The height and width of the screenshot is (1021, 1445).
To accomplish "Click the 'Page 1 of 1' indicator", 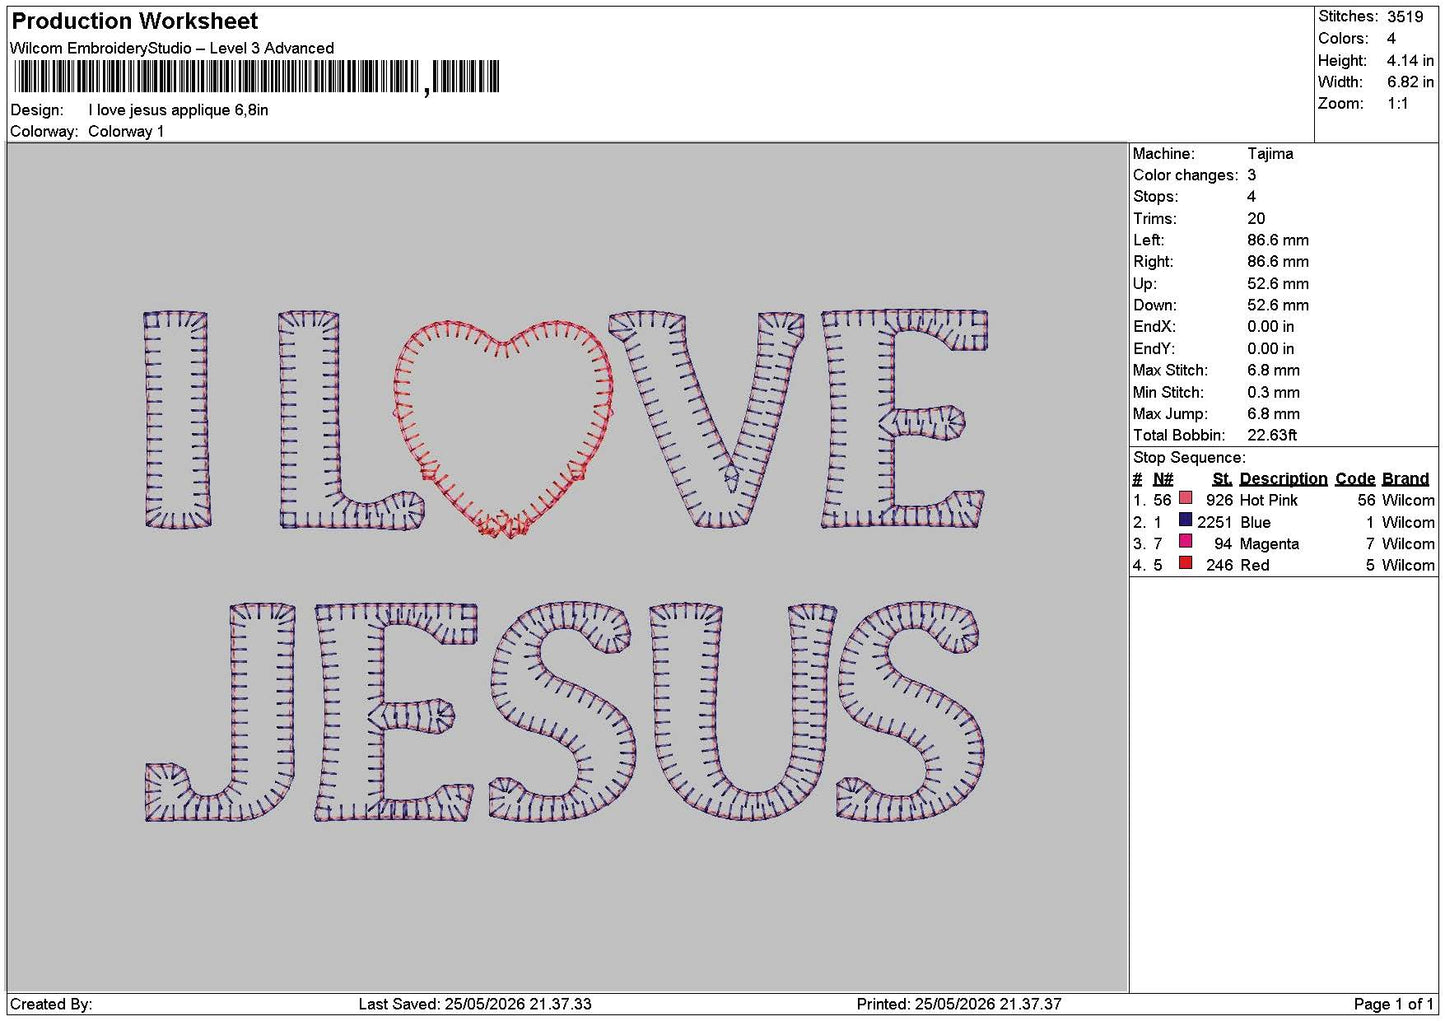I will 1393,1004.
